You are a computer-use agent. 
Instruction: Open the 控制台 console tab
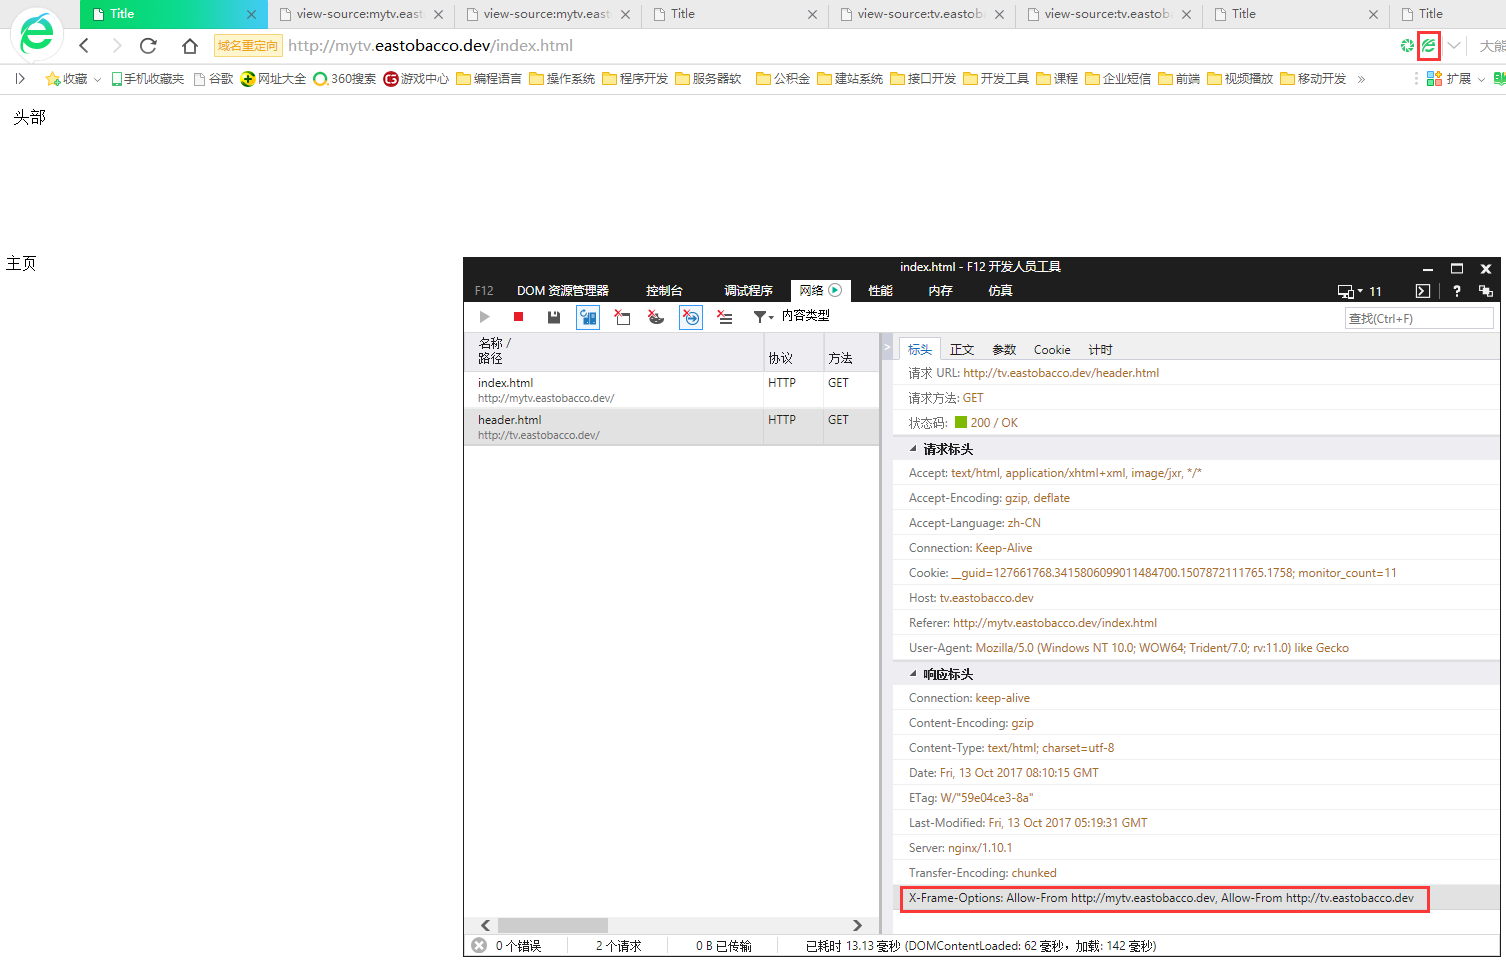[x=664, y=291]
